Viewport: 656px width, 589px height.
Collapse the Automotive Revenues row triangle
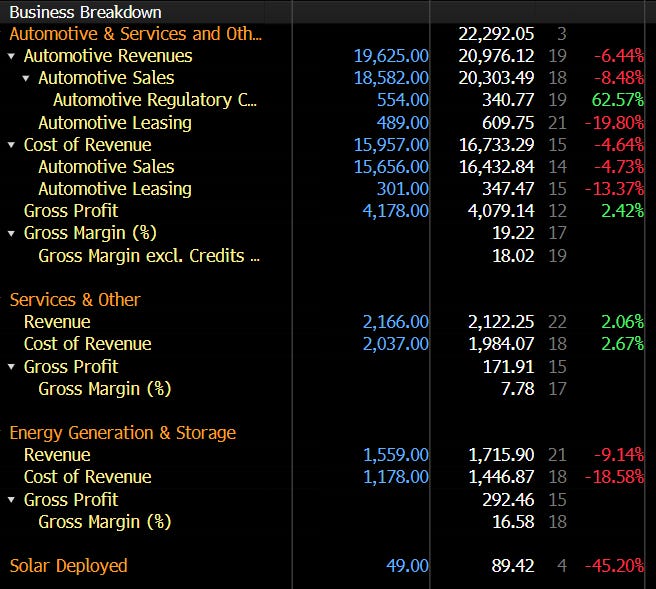11,57
